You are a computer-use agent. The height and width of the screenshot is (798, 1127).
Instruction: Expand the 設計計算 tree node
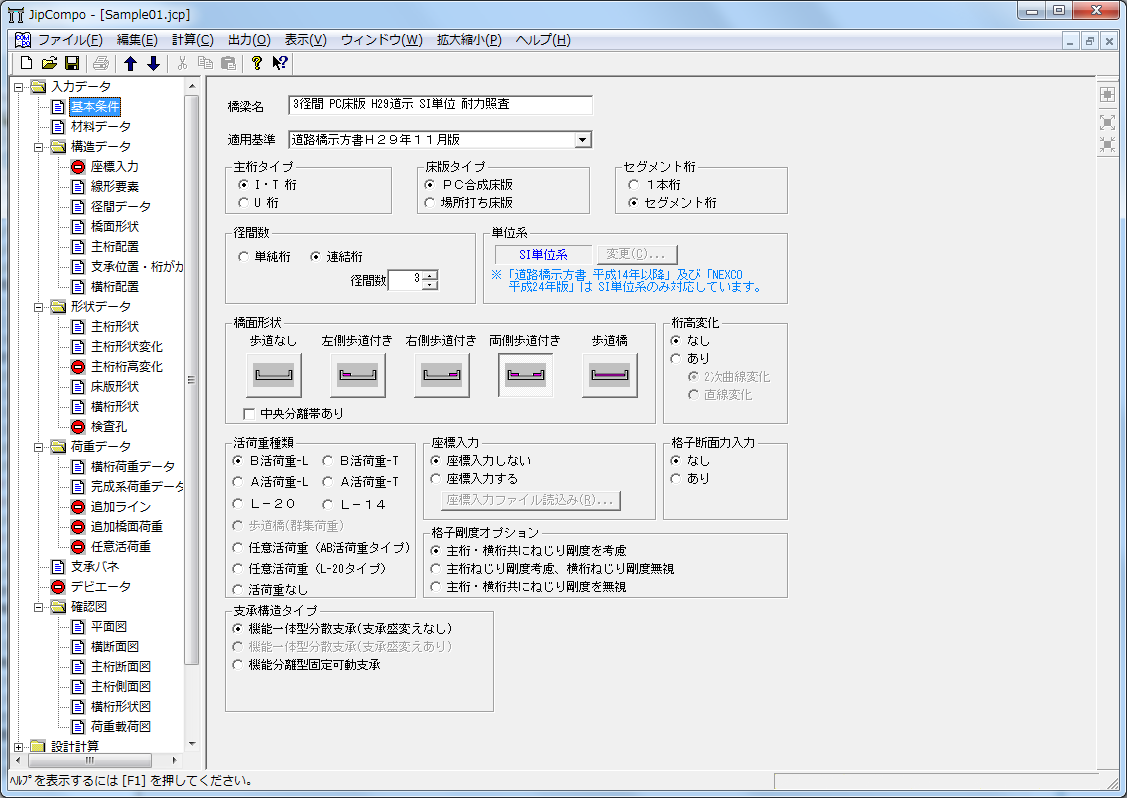pyautogui.click(x=19, y=747)
